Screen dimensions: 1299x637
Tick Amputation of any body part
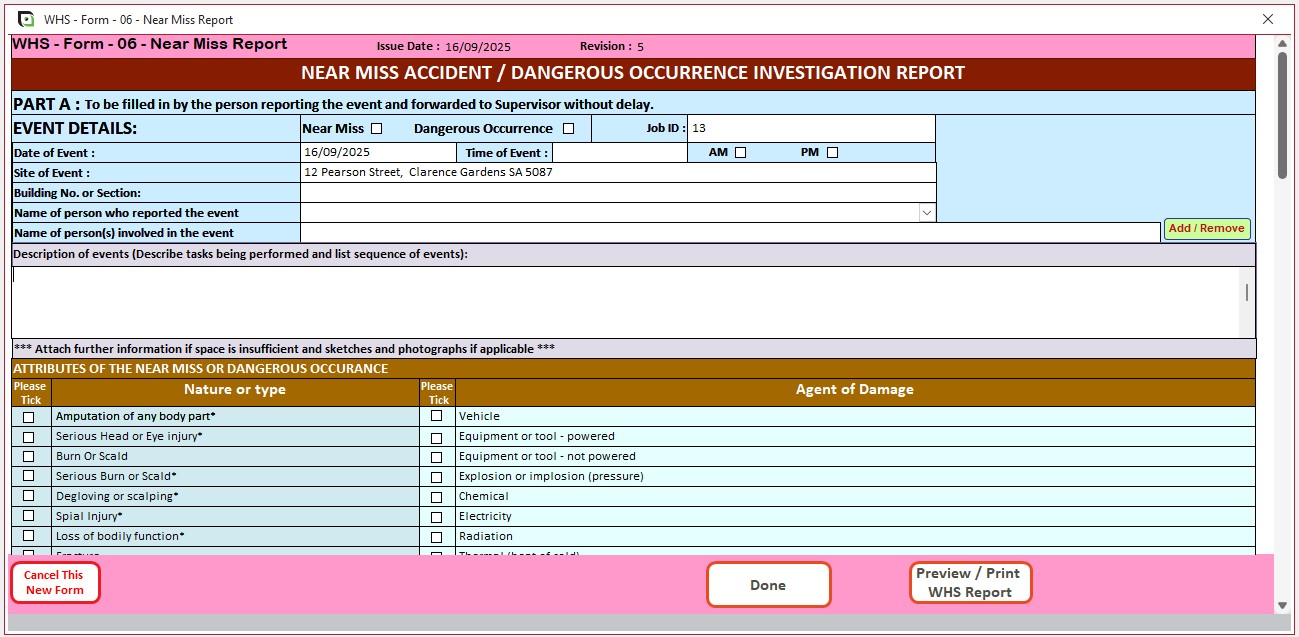pos(28,416)
